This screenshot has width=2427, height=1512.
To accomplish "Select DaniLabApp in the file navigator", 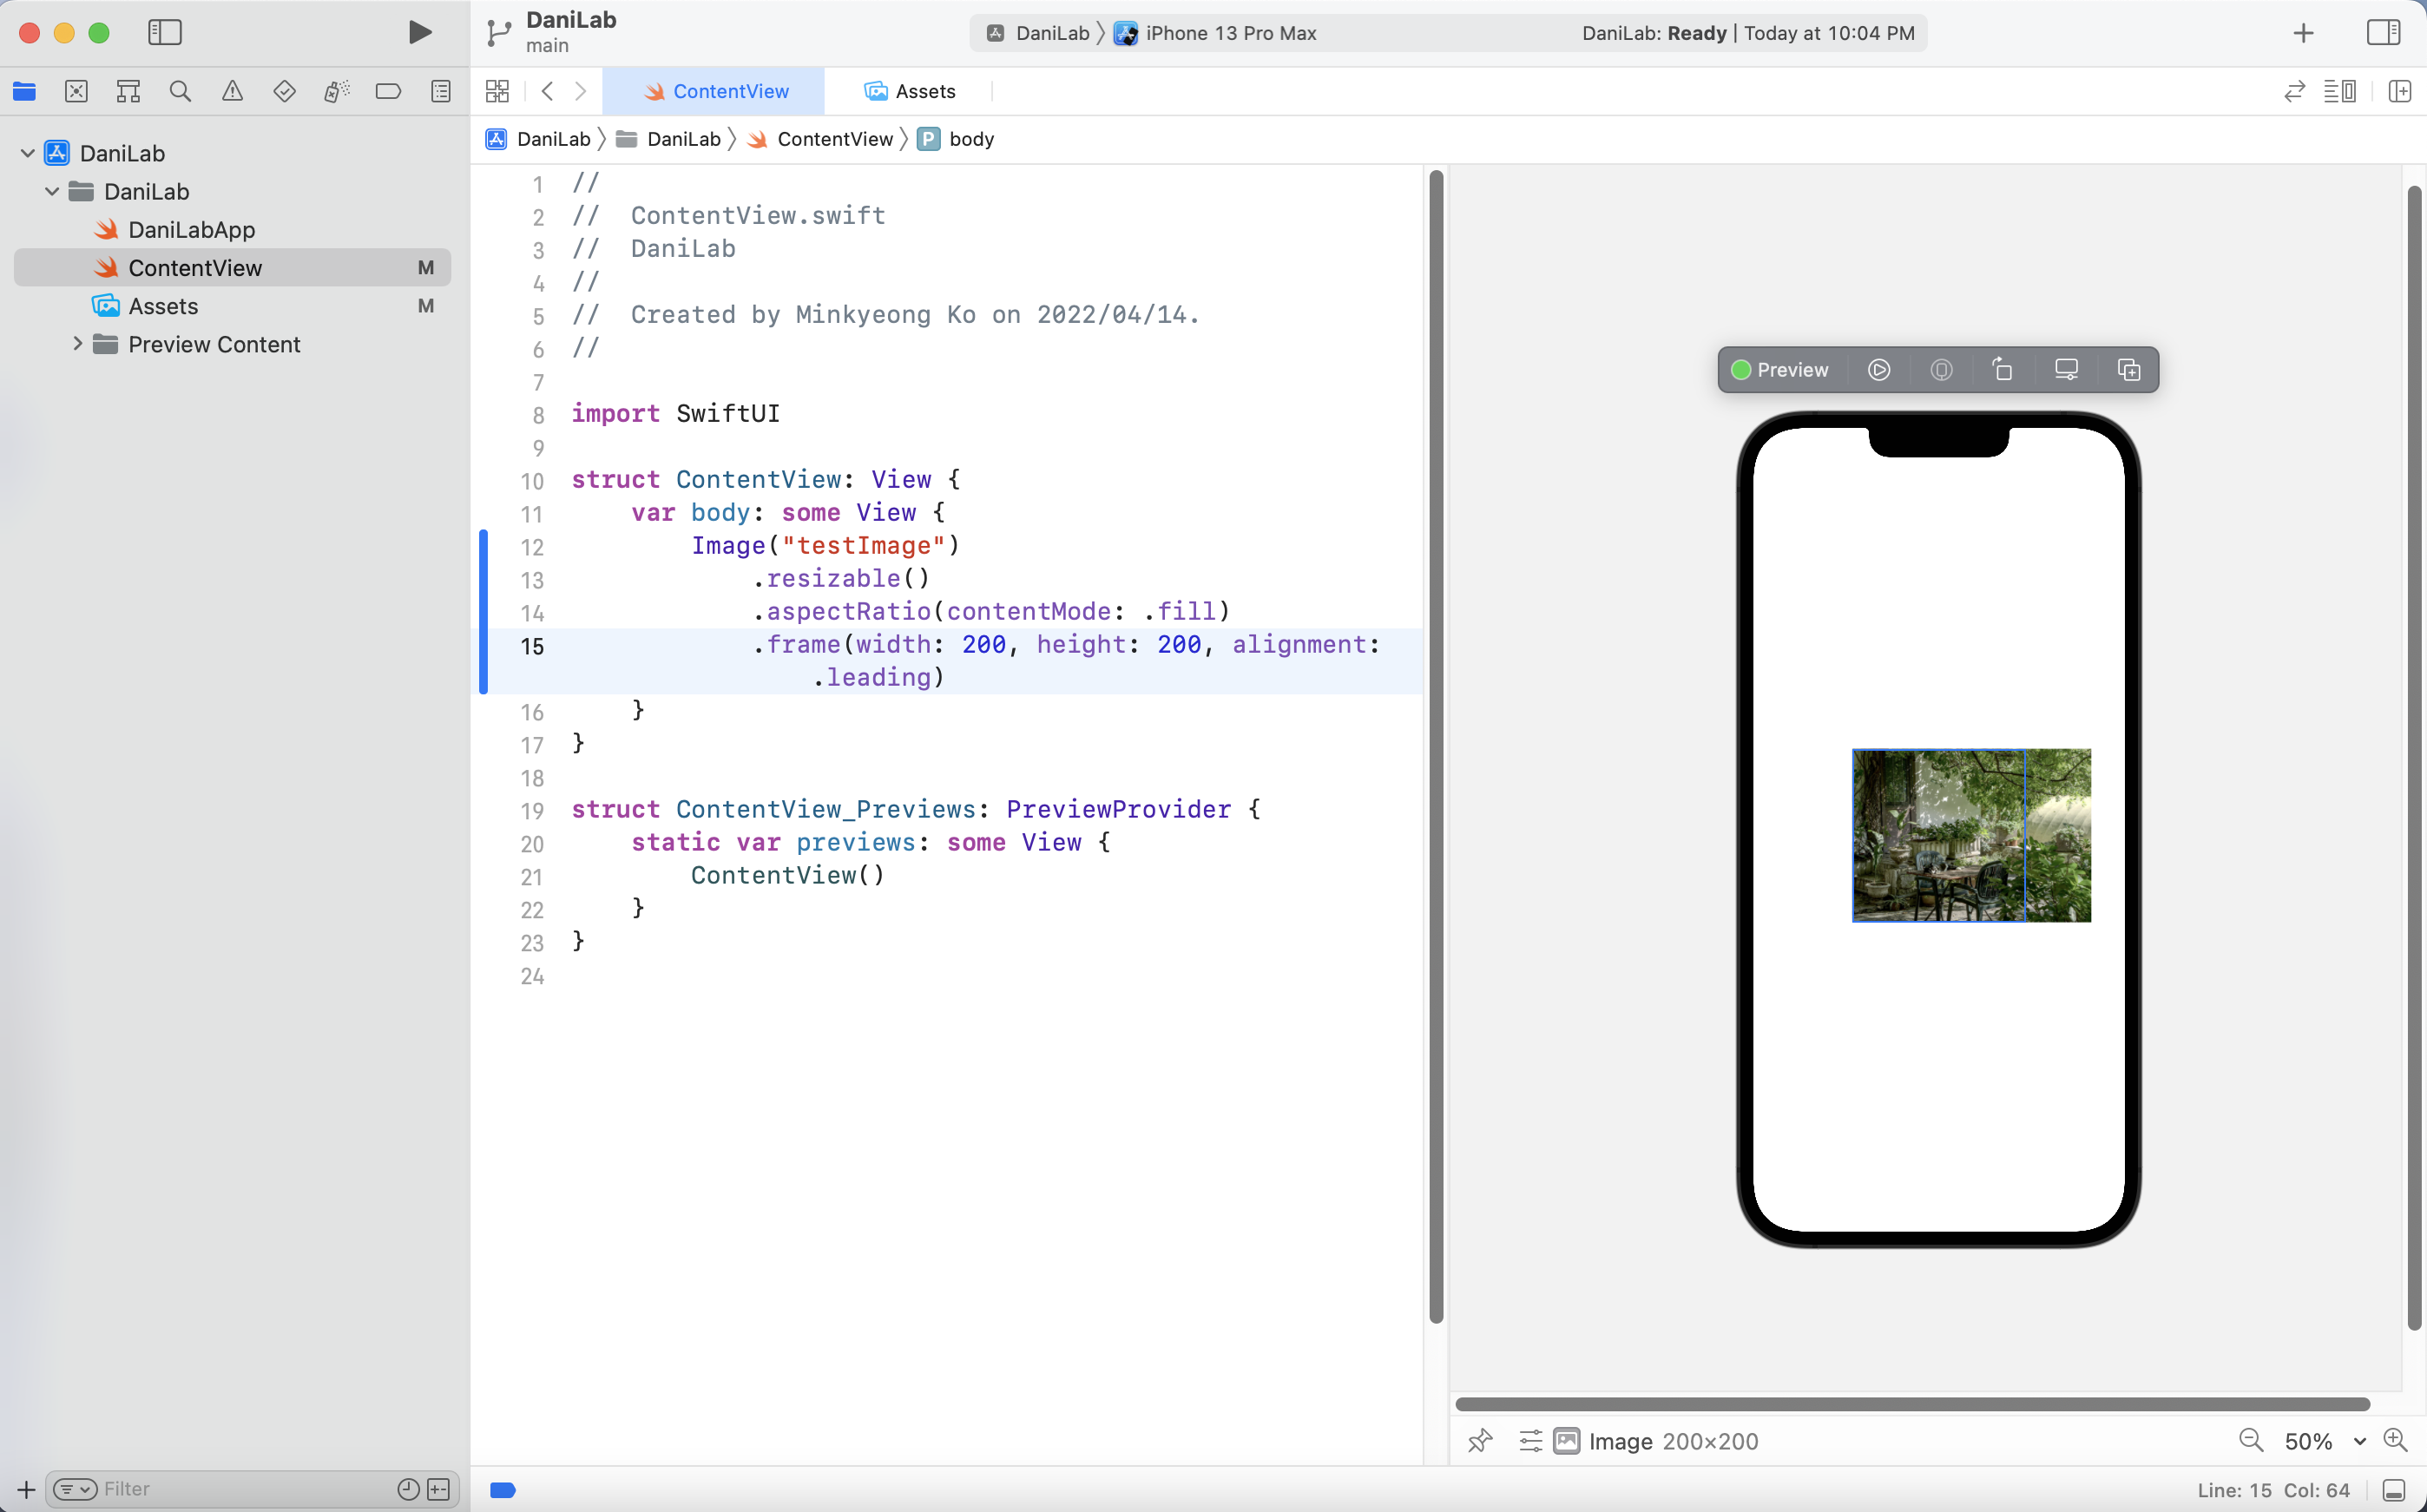I will click(191, 230).
